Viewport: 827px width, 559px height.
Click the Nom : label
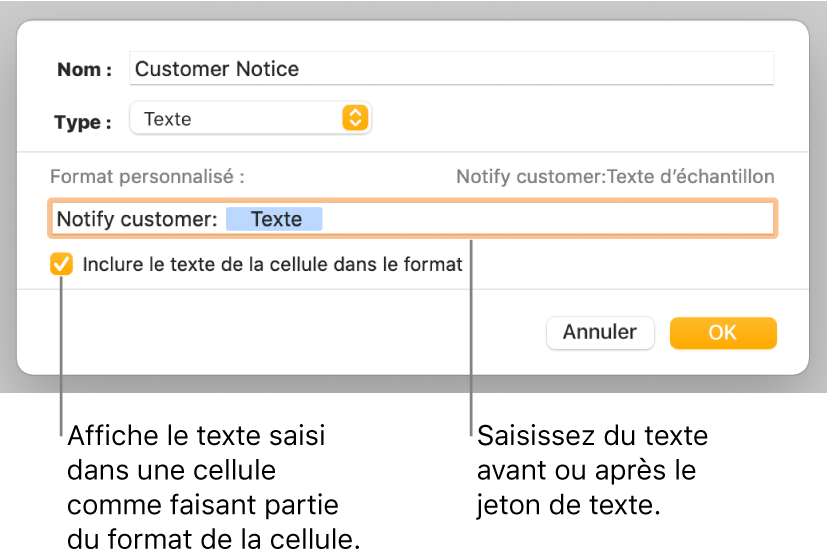(84, 69)
